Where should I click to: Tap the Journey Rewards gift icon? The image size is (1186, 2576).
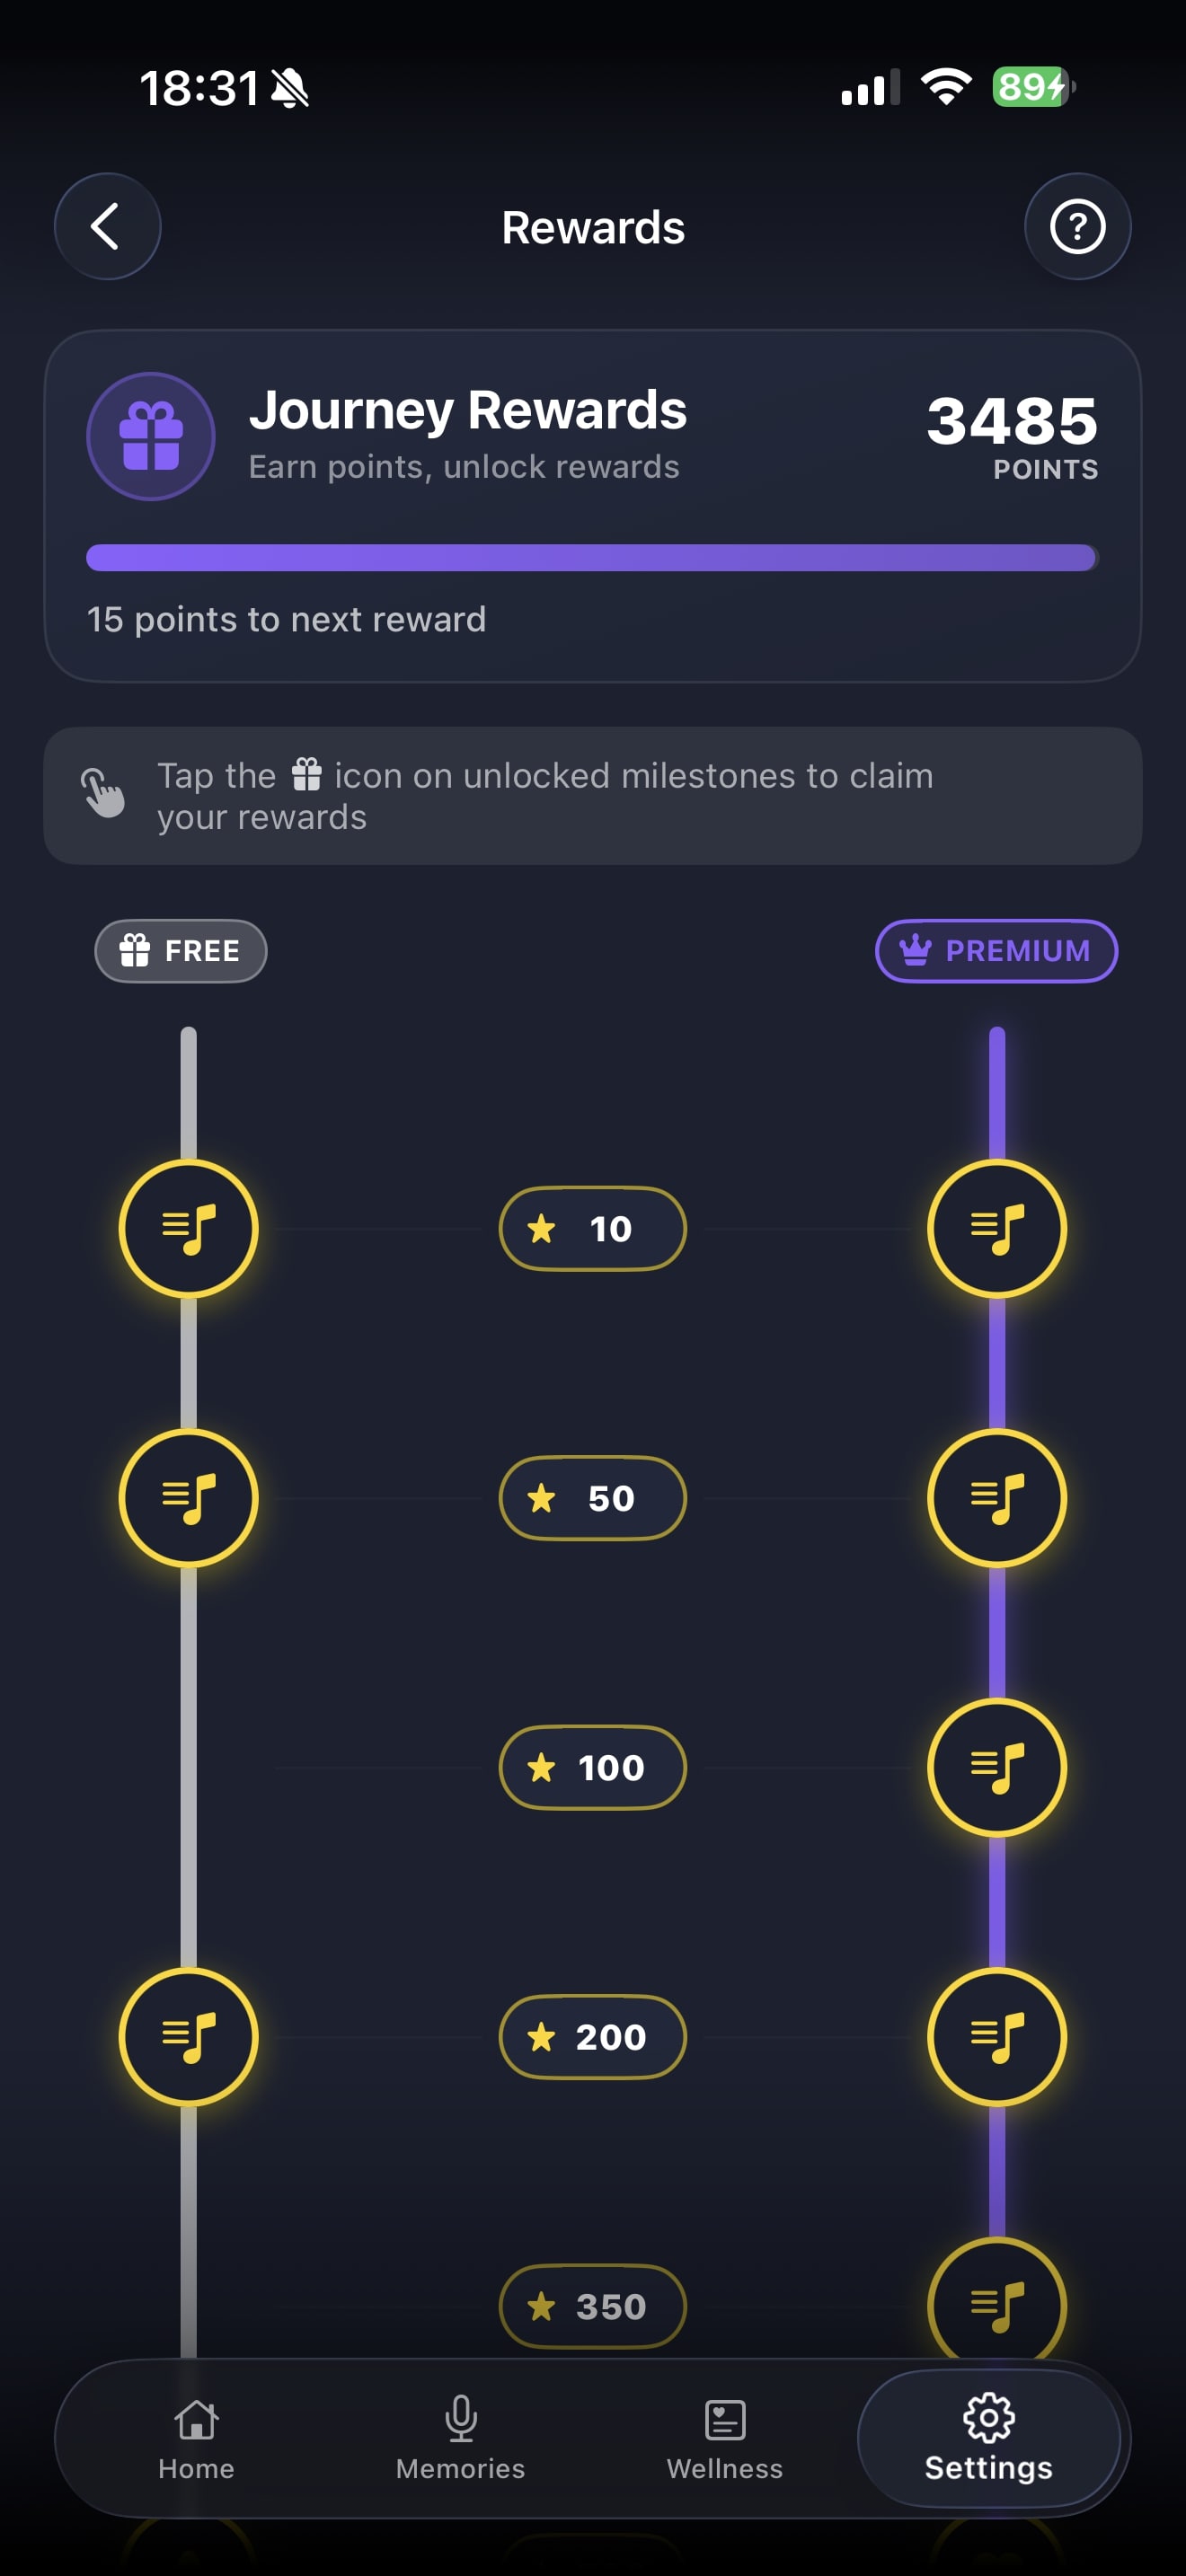click(x=150, y=436)
